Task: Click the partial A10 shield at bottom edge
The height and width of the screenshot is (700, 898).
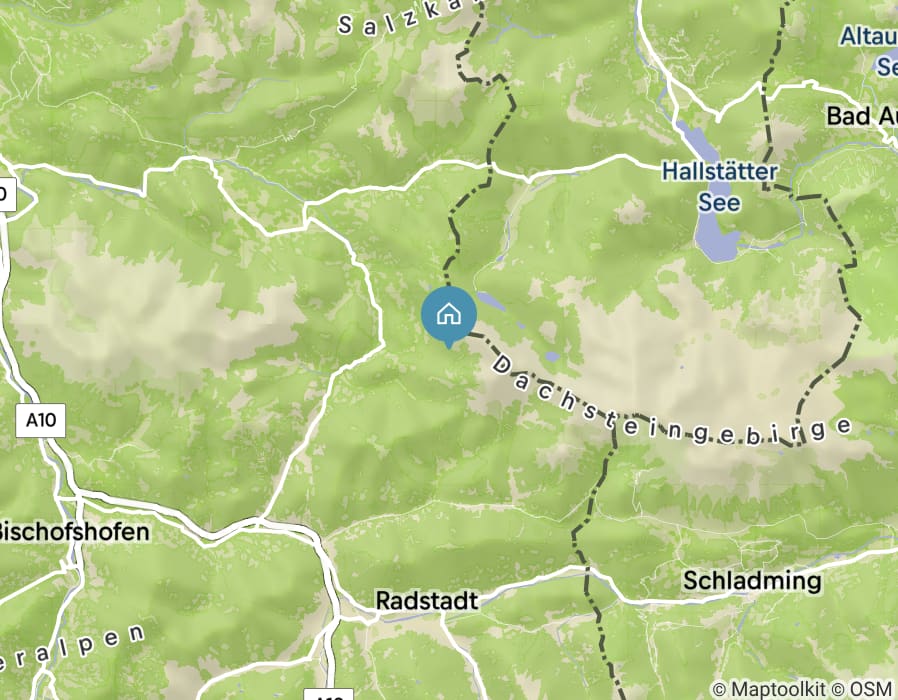Action: click(328, 694)
